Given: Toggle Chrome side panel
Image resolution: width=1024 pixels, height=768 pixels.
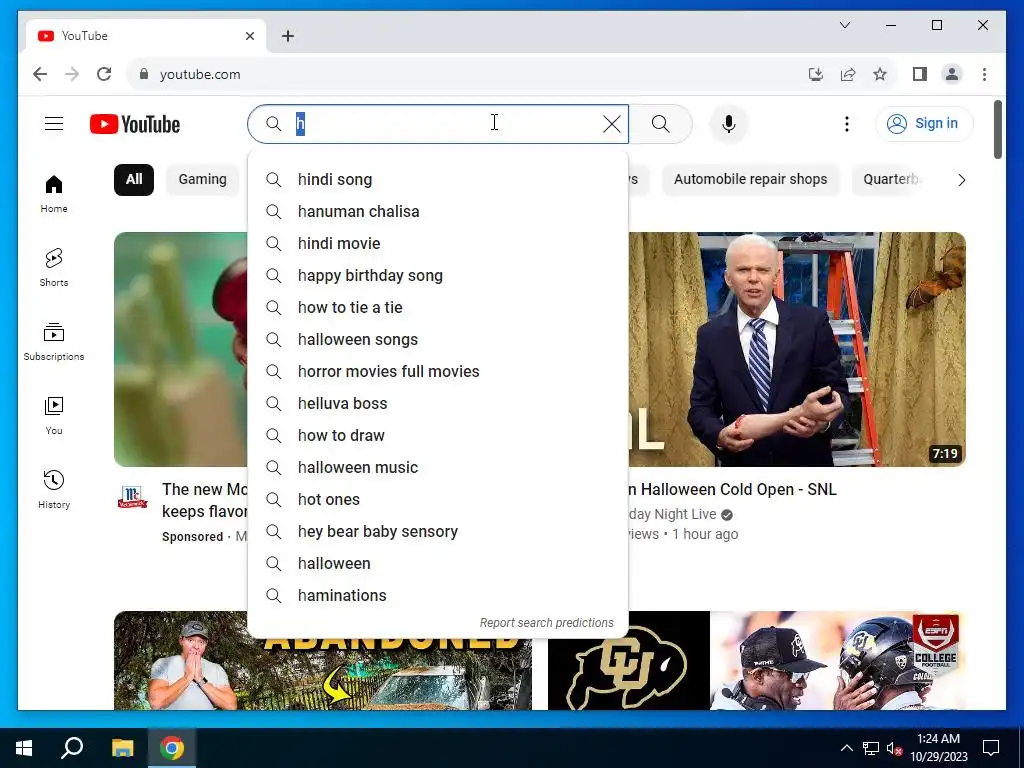Looking at the screenshot, I should 920,74.
